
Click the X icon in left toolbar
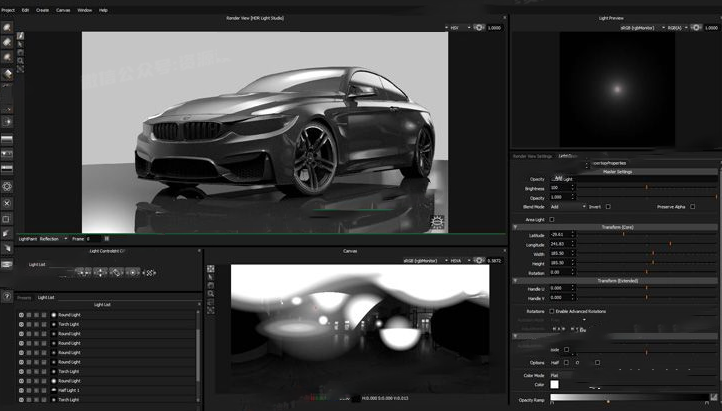(7, 201)
